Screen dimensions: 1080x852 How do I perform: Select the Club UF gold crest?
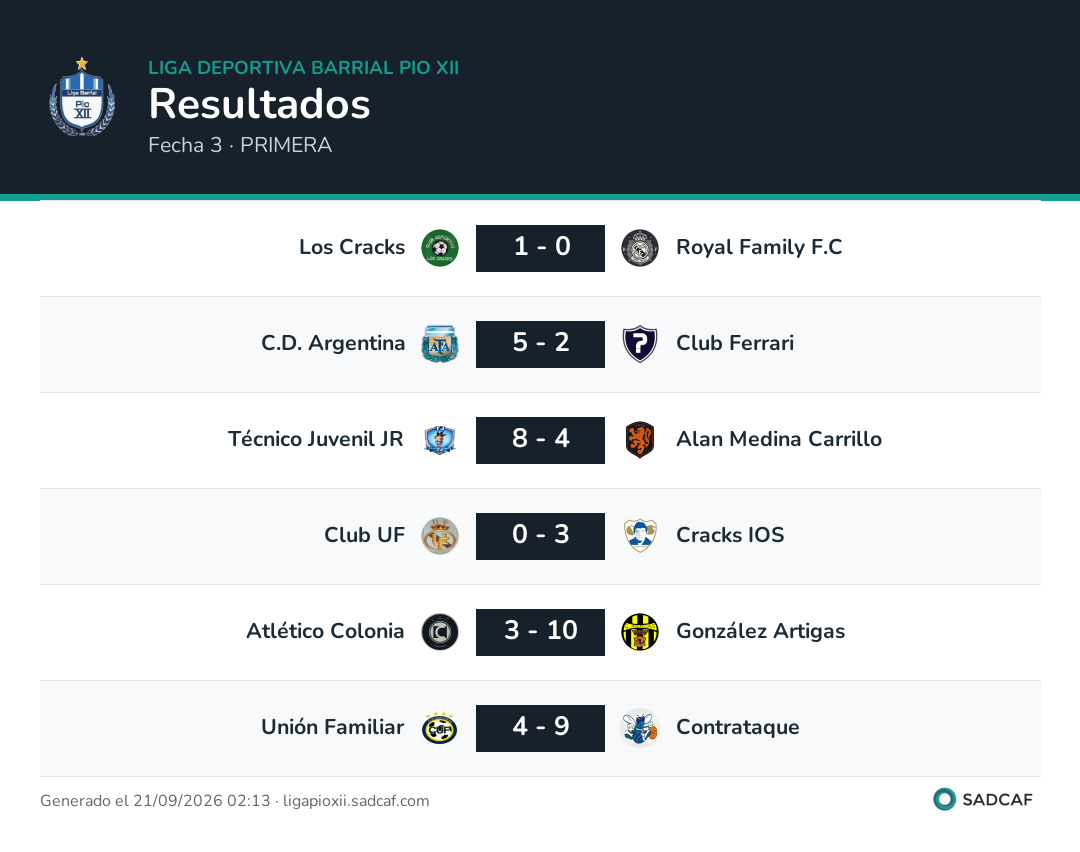coord(439,536)
